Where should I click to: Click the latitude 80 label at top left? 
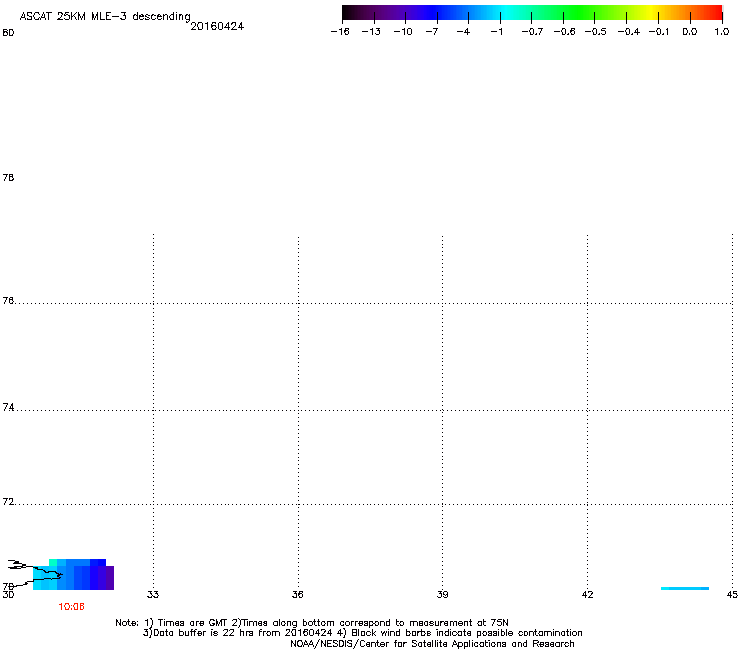click(8, 33)
